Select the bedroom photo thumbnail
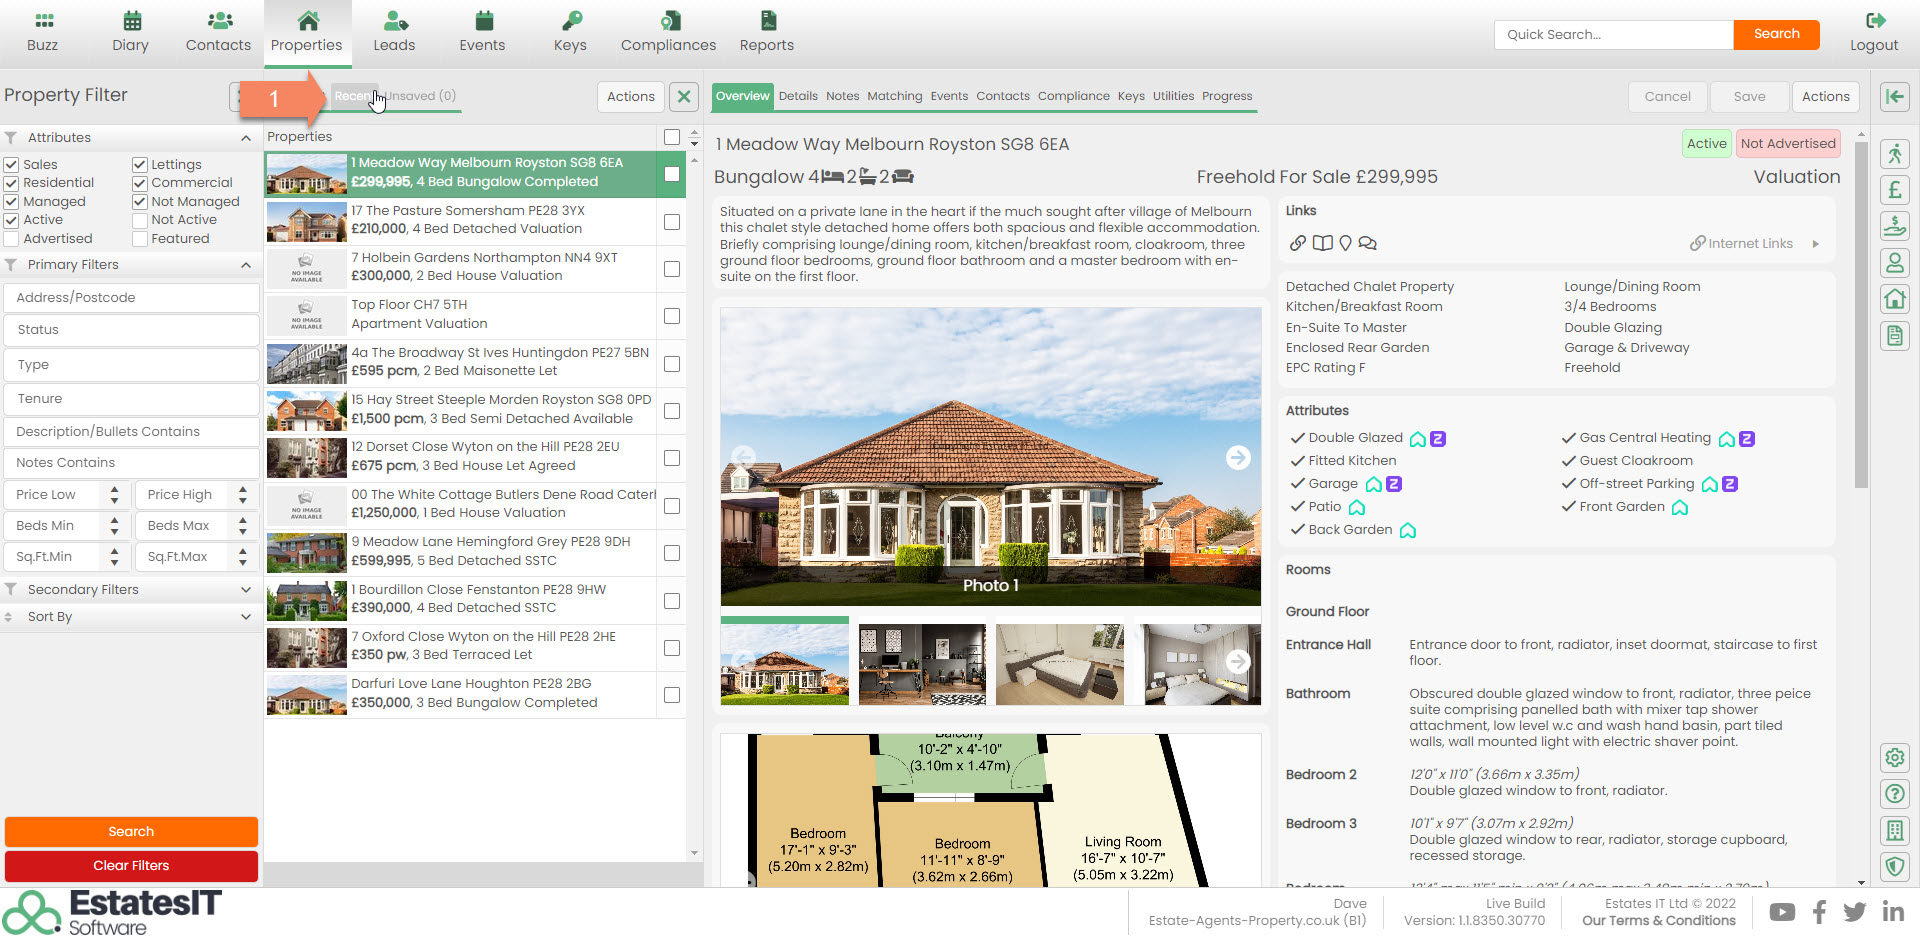The width and height of the screenshot is (1920, 937). (x=1059, y=665)
